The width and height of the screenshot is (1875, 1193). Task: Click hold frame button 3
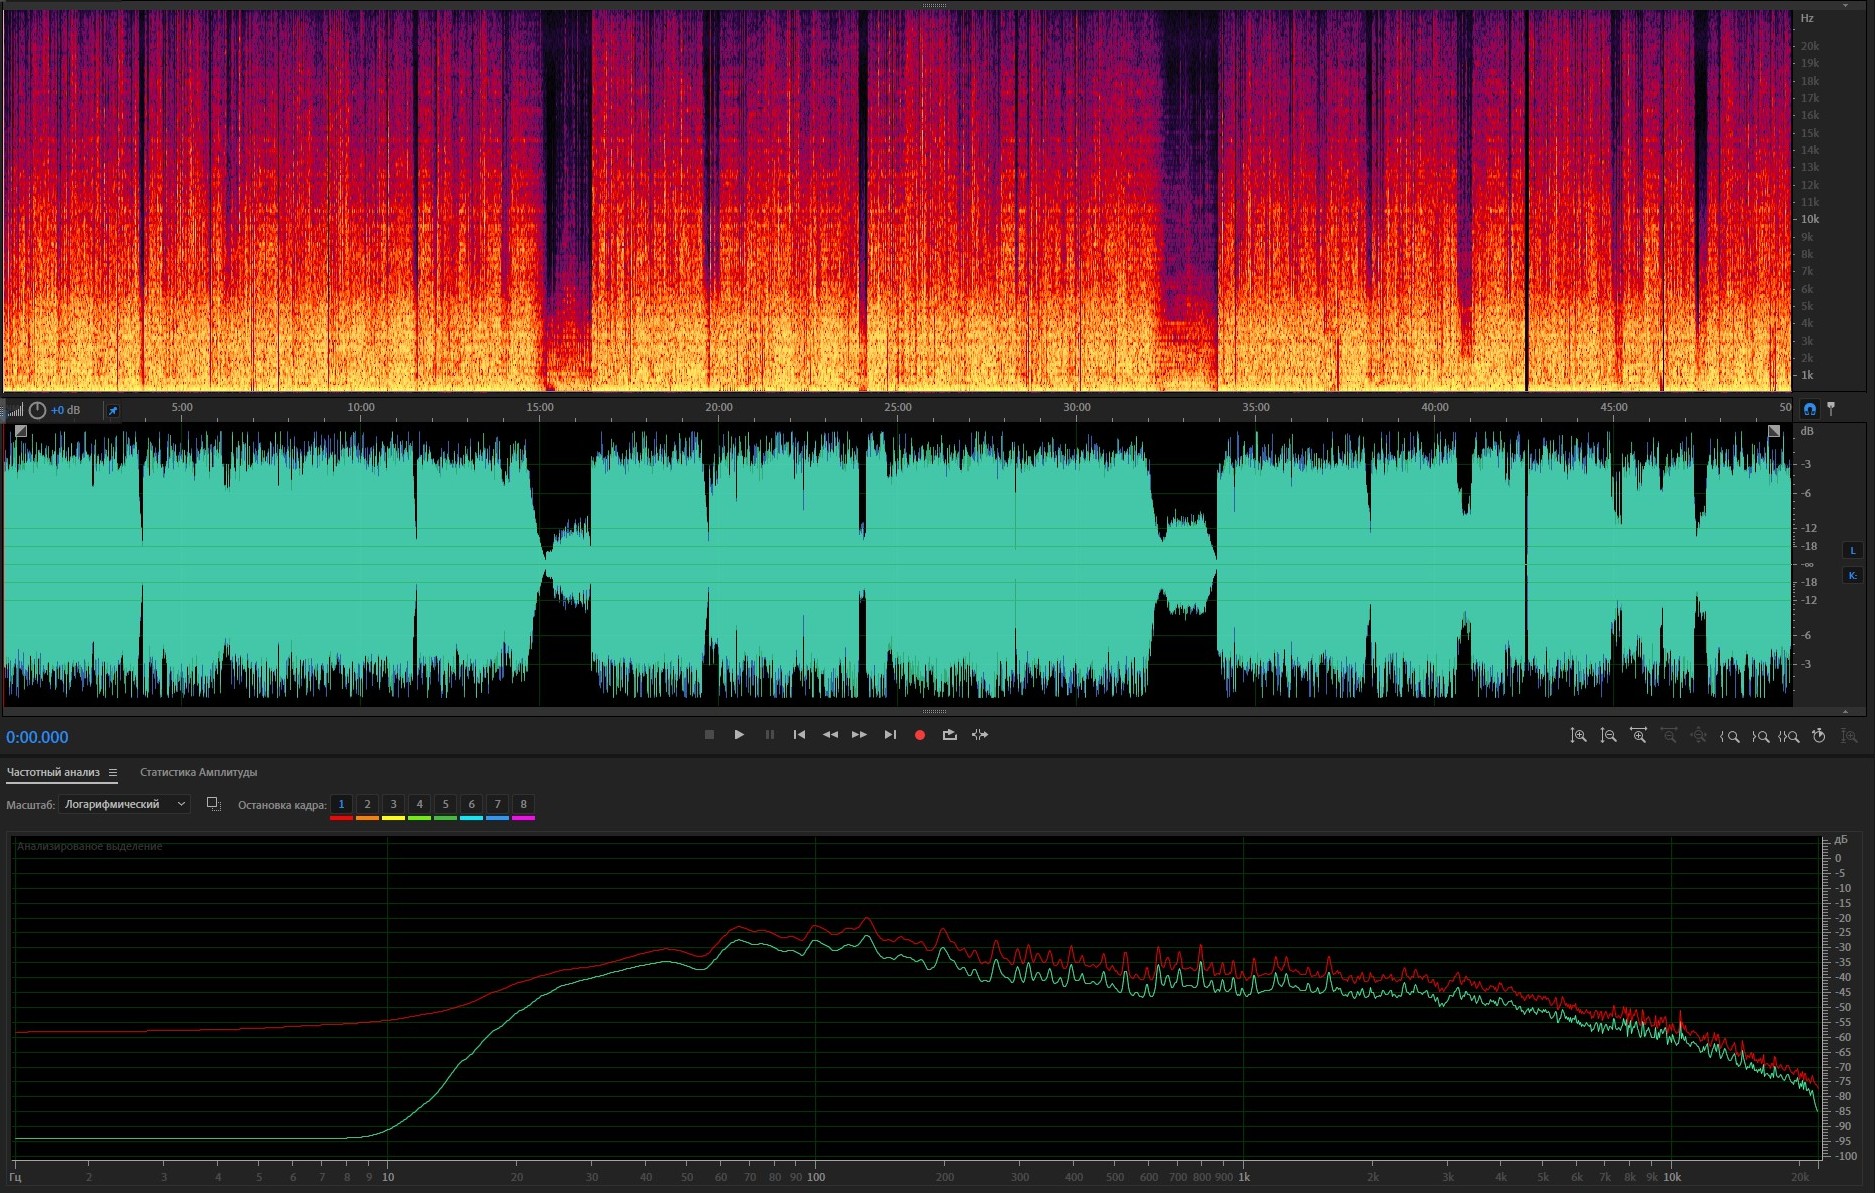[393, 805]
